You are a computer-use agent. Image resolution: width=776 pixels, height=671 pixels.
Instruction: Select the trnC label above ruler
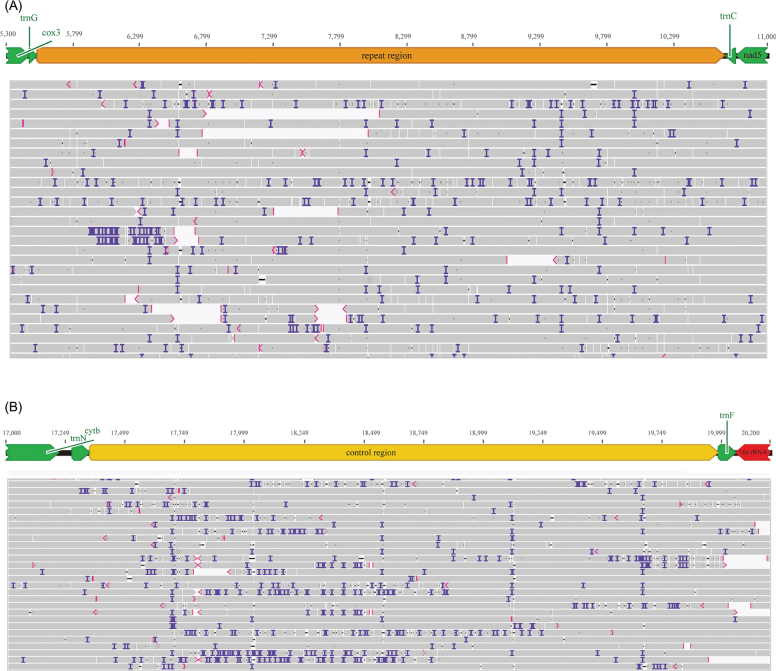coord(728,16)
